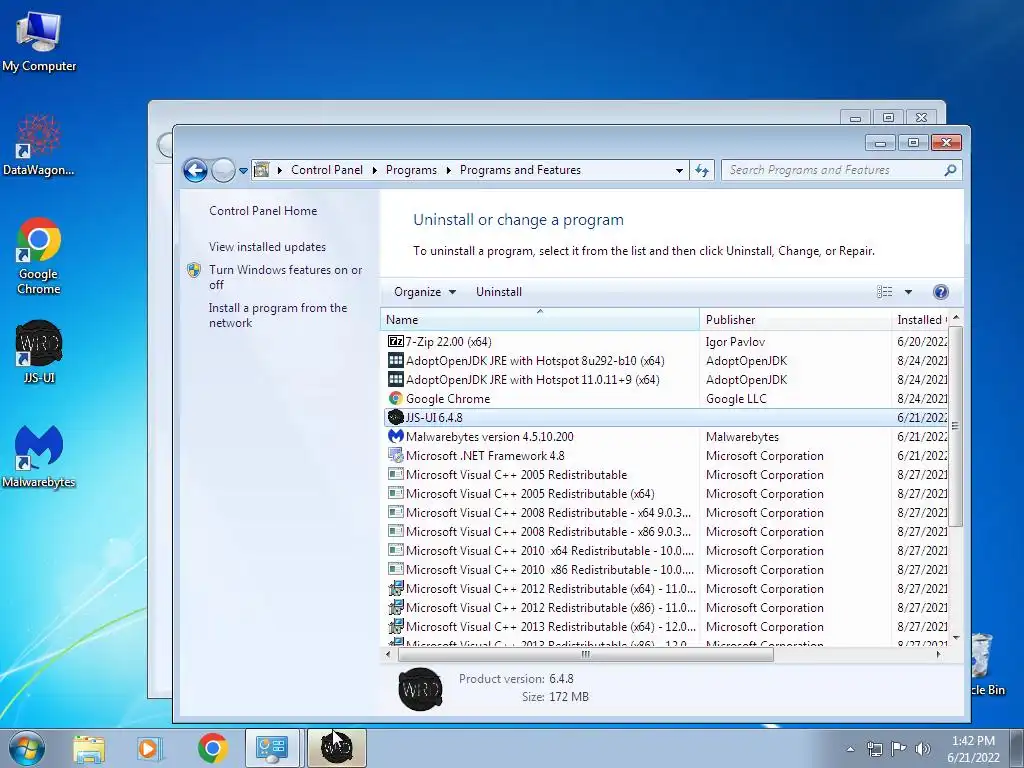Open Windows Media Player taskbar icon
The width and height of the screenshot is (1024, 768).
149,748
